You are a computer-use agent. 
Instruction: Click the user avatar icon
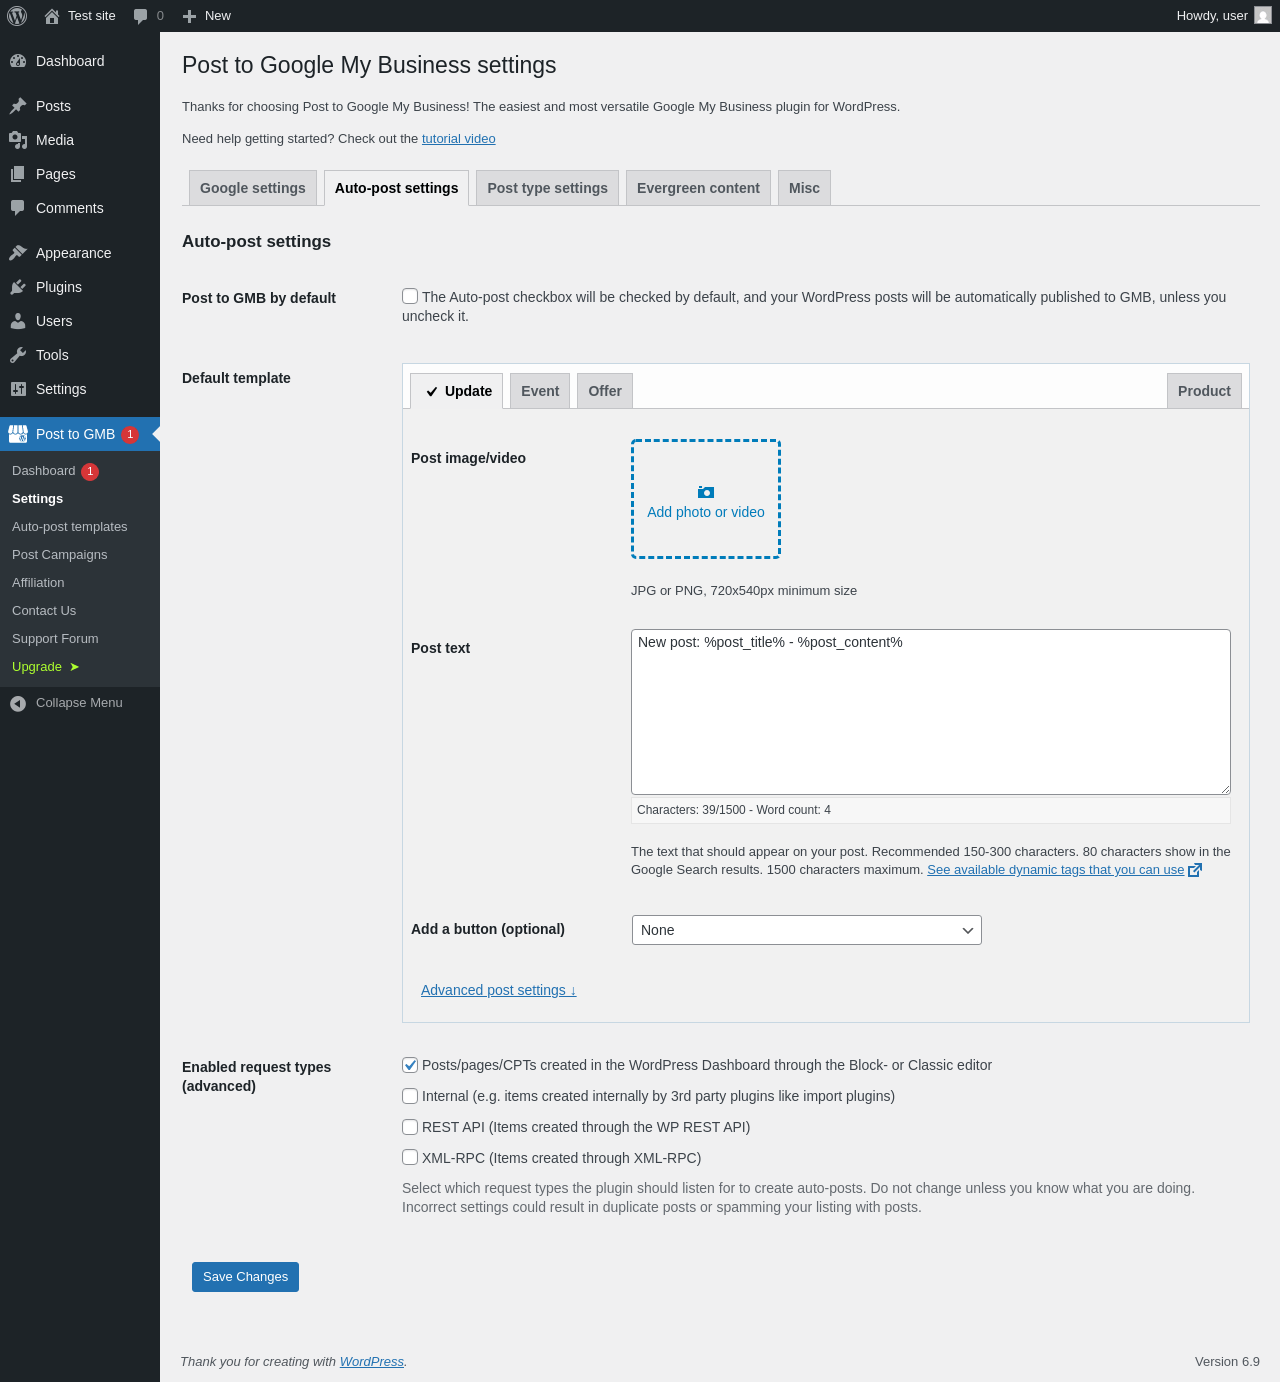point(1263,16)
